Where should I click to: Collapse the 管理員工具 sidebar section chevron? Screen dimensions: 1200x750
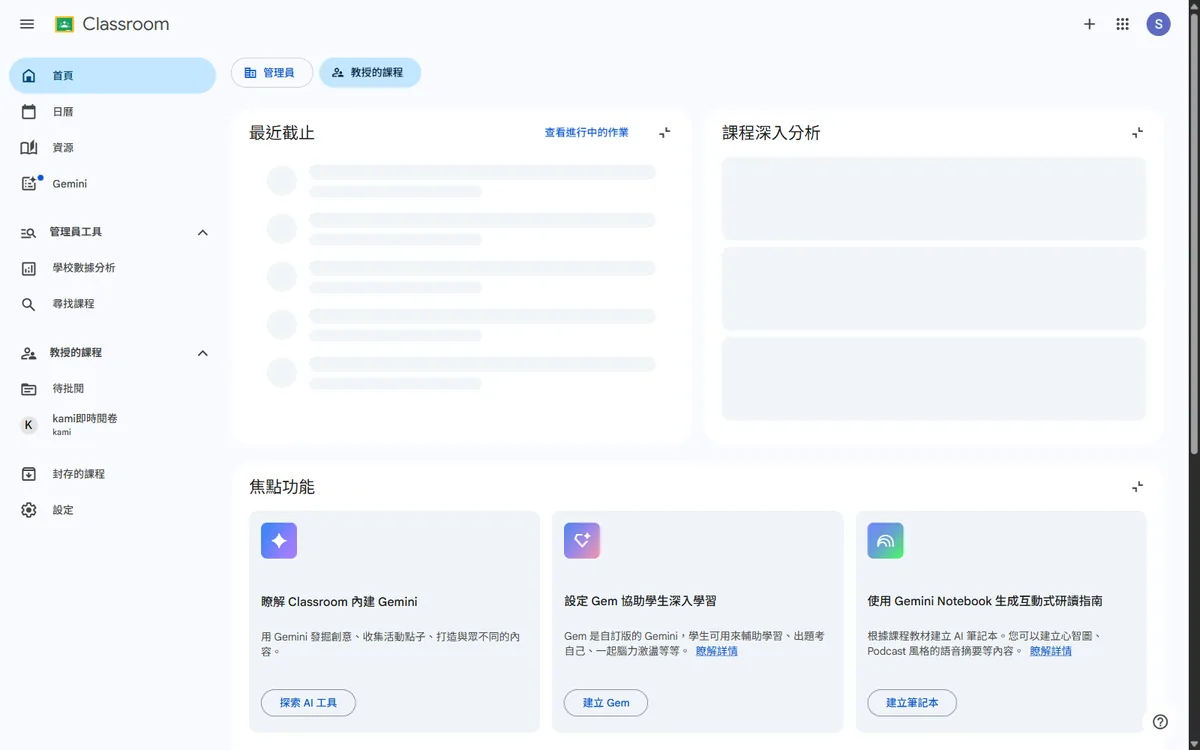pyautogui.click(x=203, y=233)
